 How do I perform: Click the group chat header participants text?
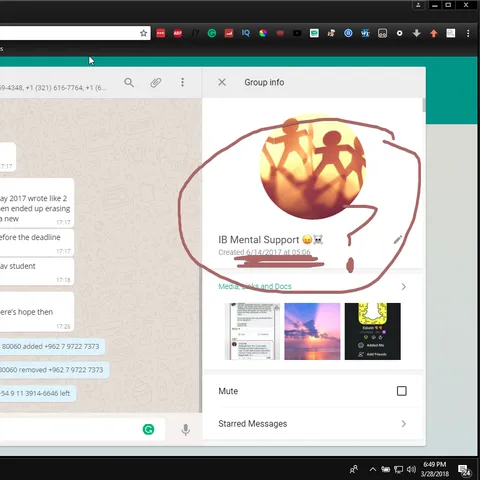53,88
